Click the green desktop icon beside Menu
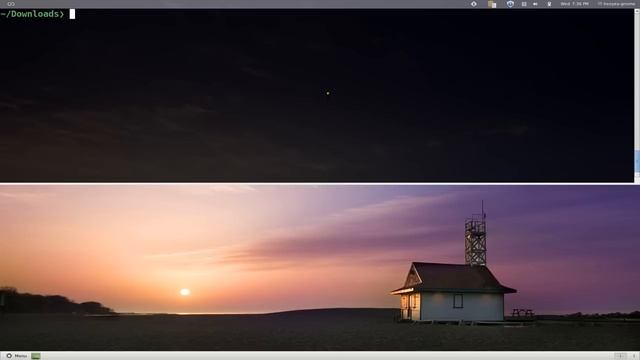Screen dimensions: 640x360 coord(36,356)
